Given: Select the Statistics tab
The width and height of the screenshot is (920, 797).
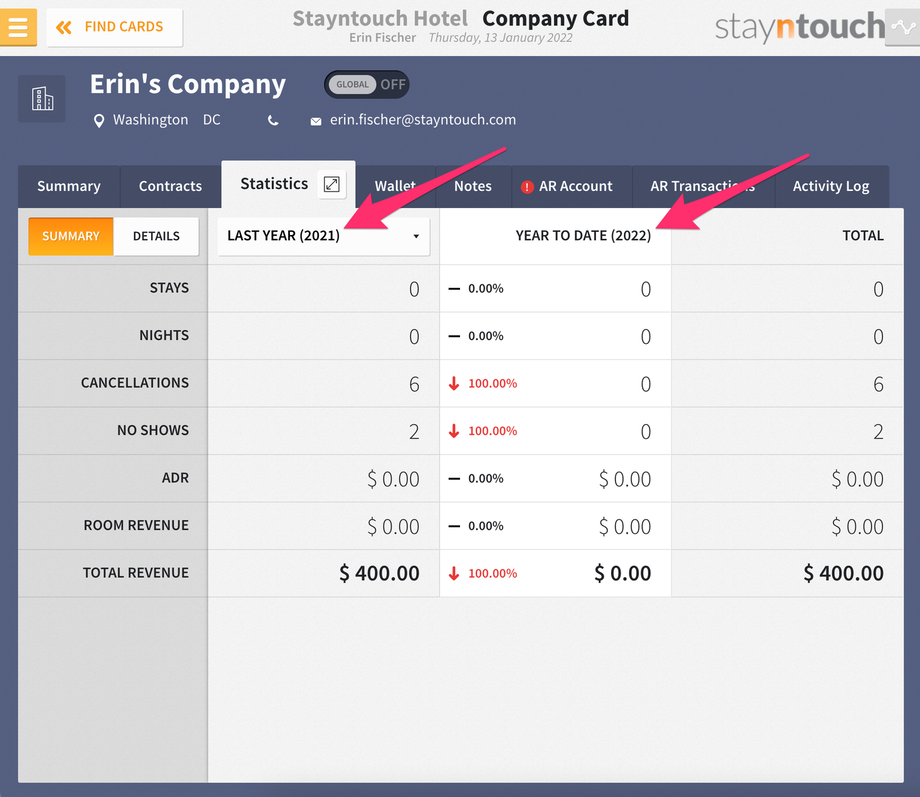Looking at the screenshot, I should (x=274, y=184).
